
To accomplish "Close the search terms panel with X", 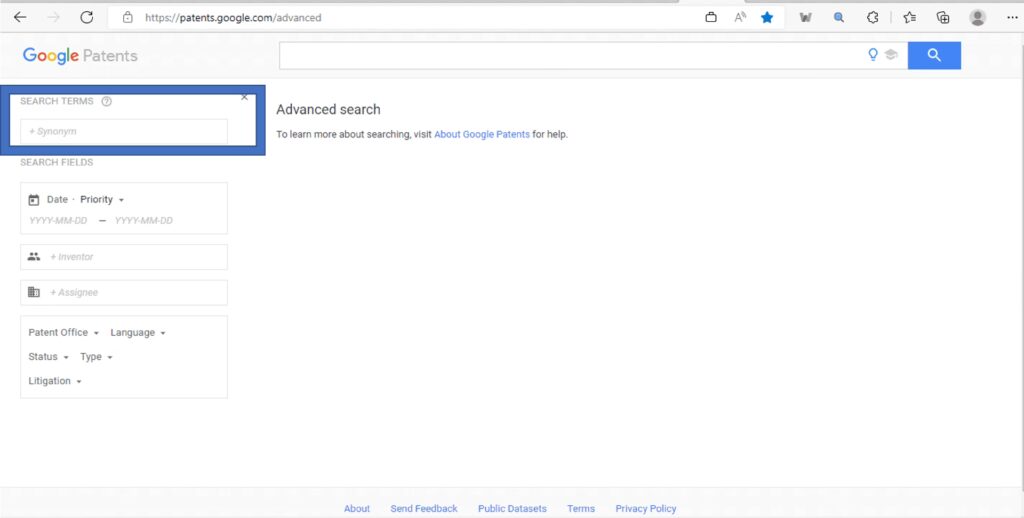I will click(x=245, y=97).
